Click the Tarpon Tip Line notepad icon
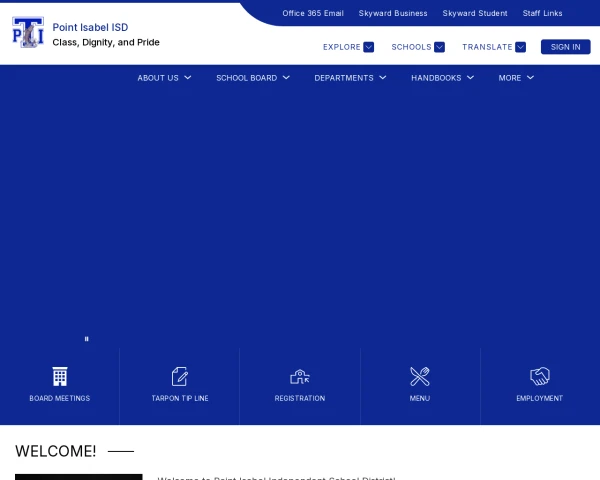The width and height of the screenshot is (600, 480). pyautogui.click(x=179, y=376)
